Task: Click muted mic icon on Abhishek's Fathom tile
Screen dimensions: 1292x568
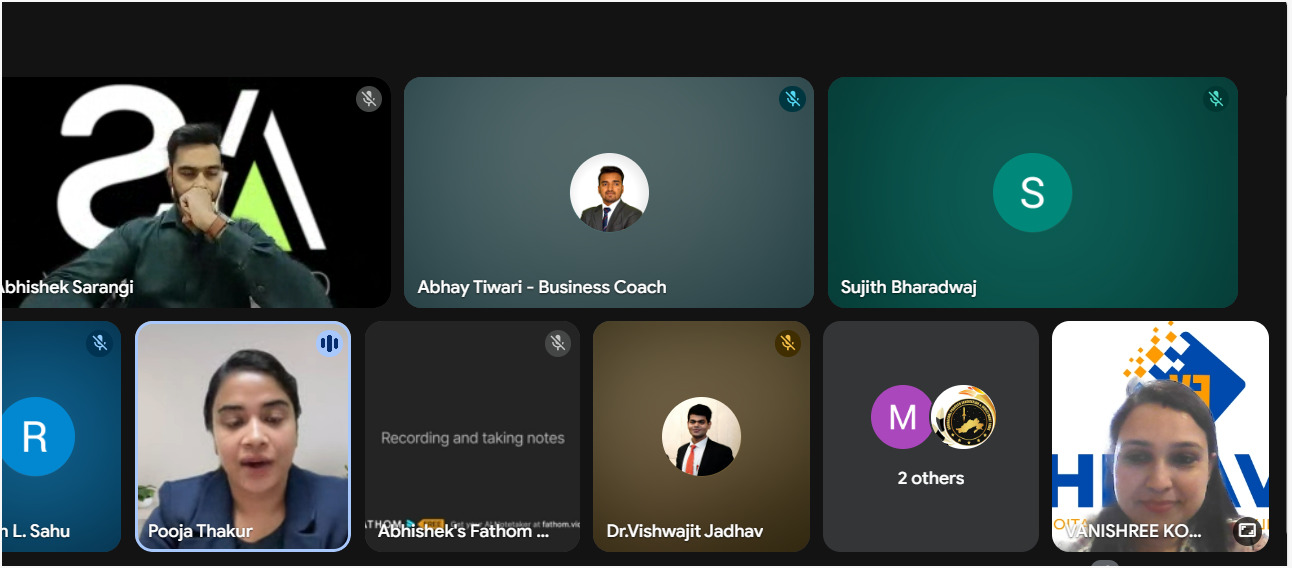Action: pyautogui.click(x=558, y=343)
